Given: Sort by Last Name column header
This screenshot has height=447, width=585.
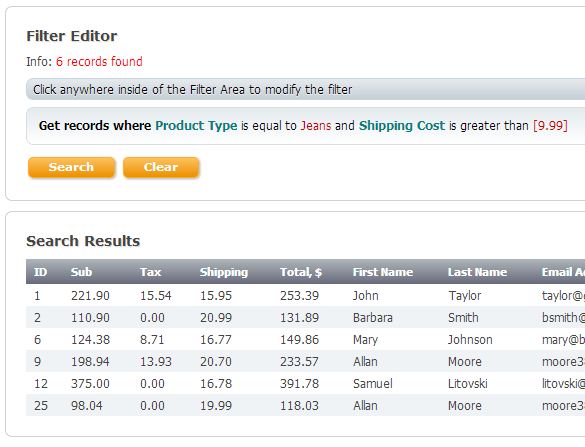Looking at the screenshot, I should tap(477, 272).
